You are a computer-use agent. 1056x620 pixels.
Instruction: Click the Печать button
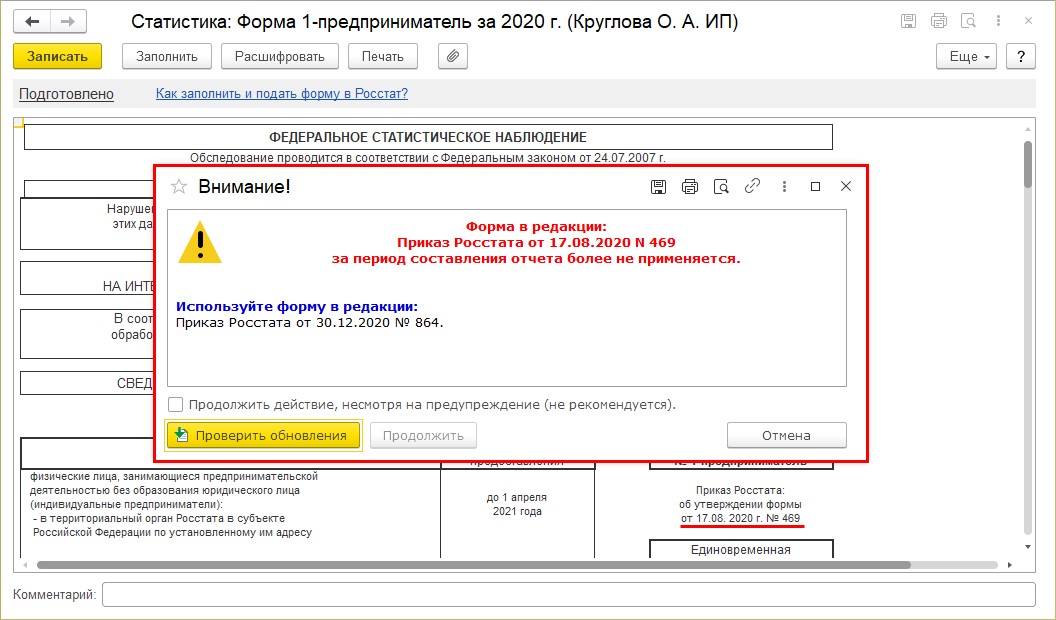point(383,57)
